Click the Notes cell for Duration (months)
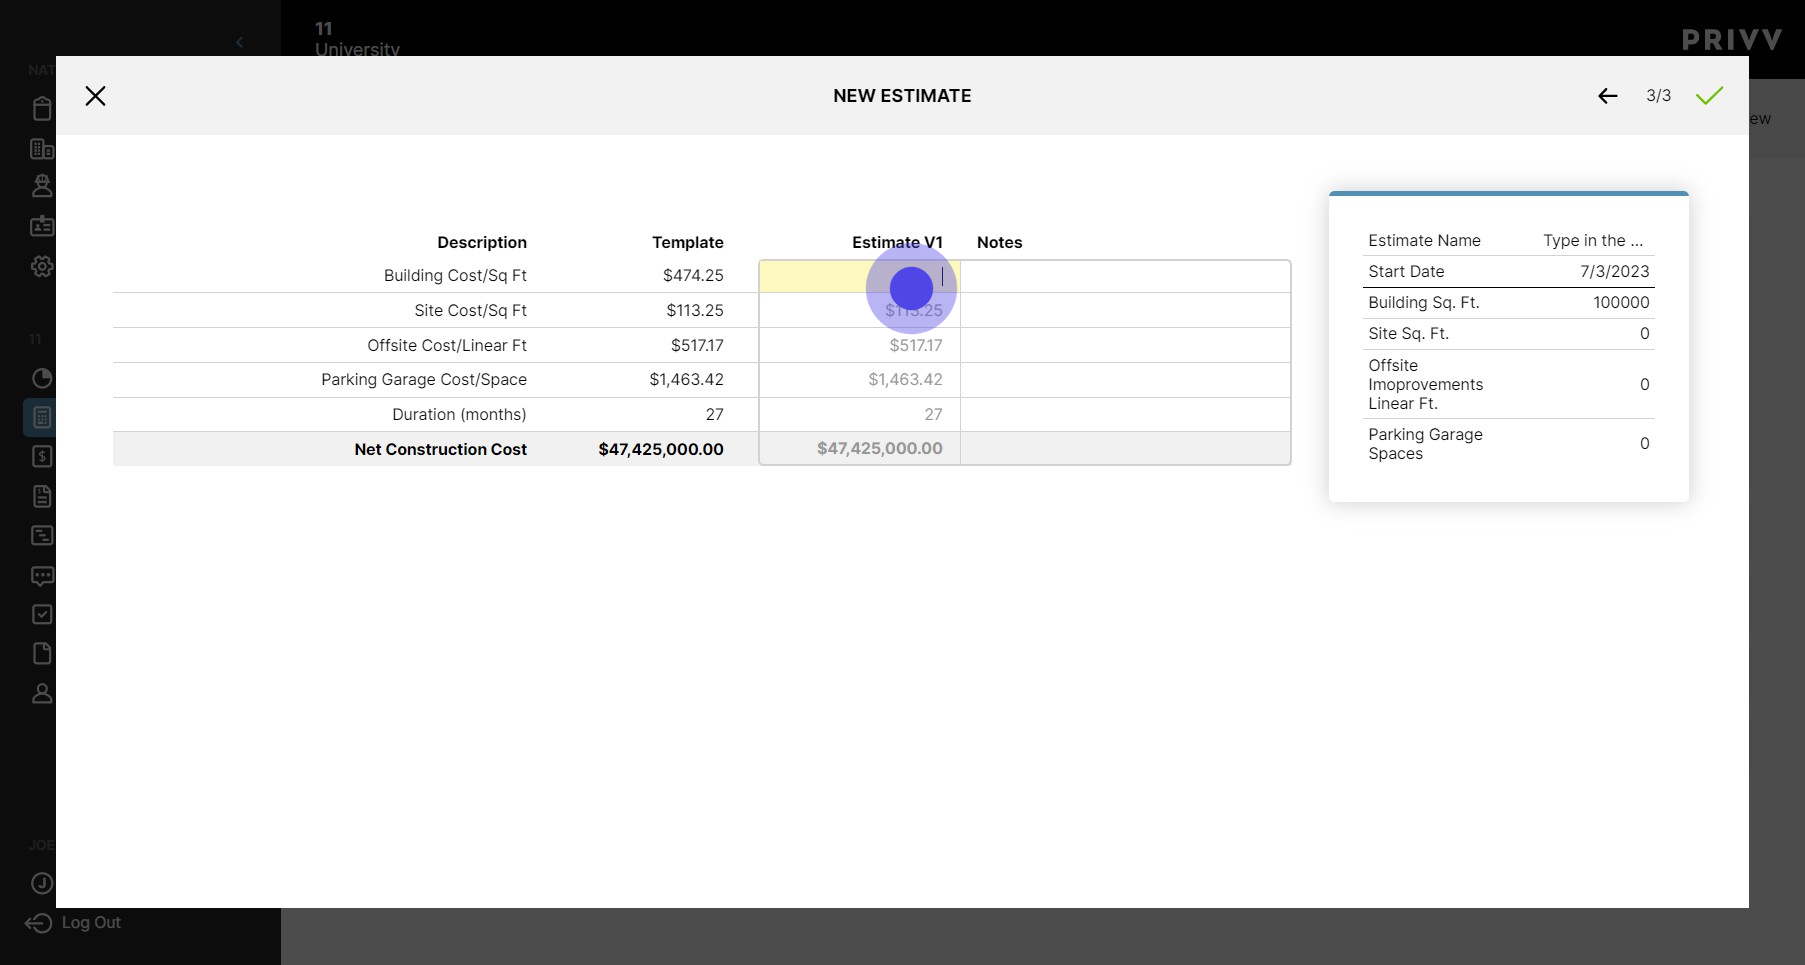The width and height of the screenshot is (1805, 965). coord(1125,414)
